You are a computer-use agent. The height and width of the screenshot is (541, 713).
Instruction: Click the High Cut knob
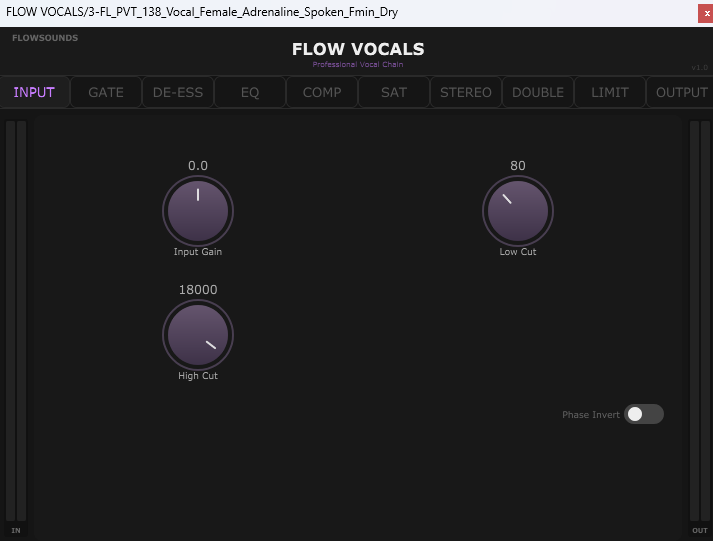click(198, 335)
